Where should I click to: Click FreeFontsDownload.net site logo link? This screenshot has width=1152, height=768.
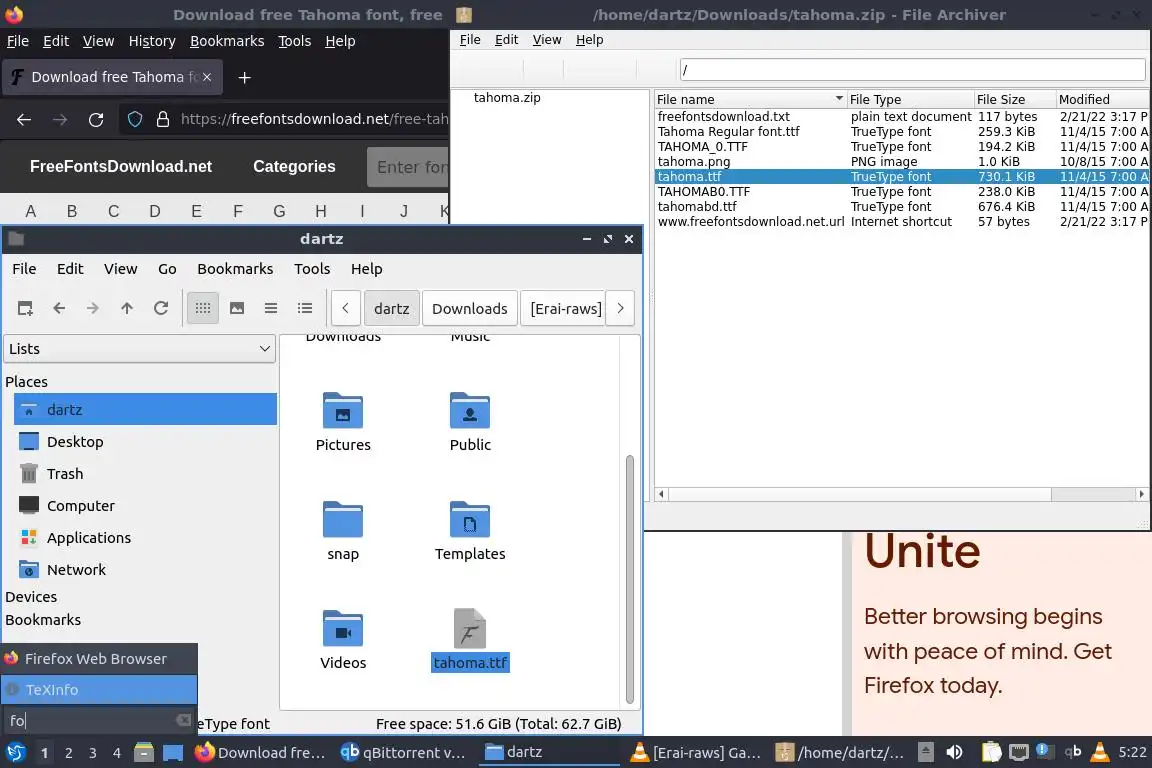click(x=121, y=167)
